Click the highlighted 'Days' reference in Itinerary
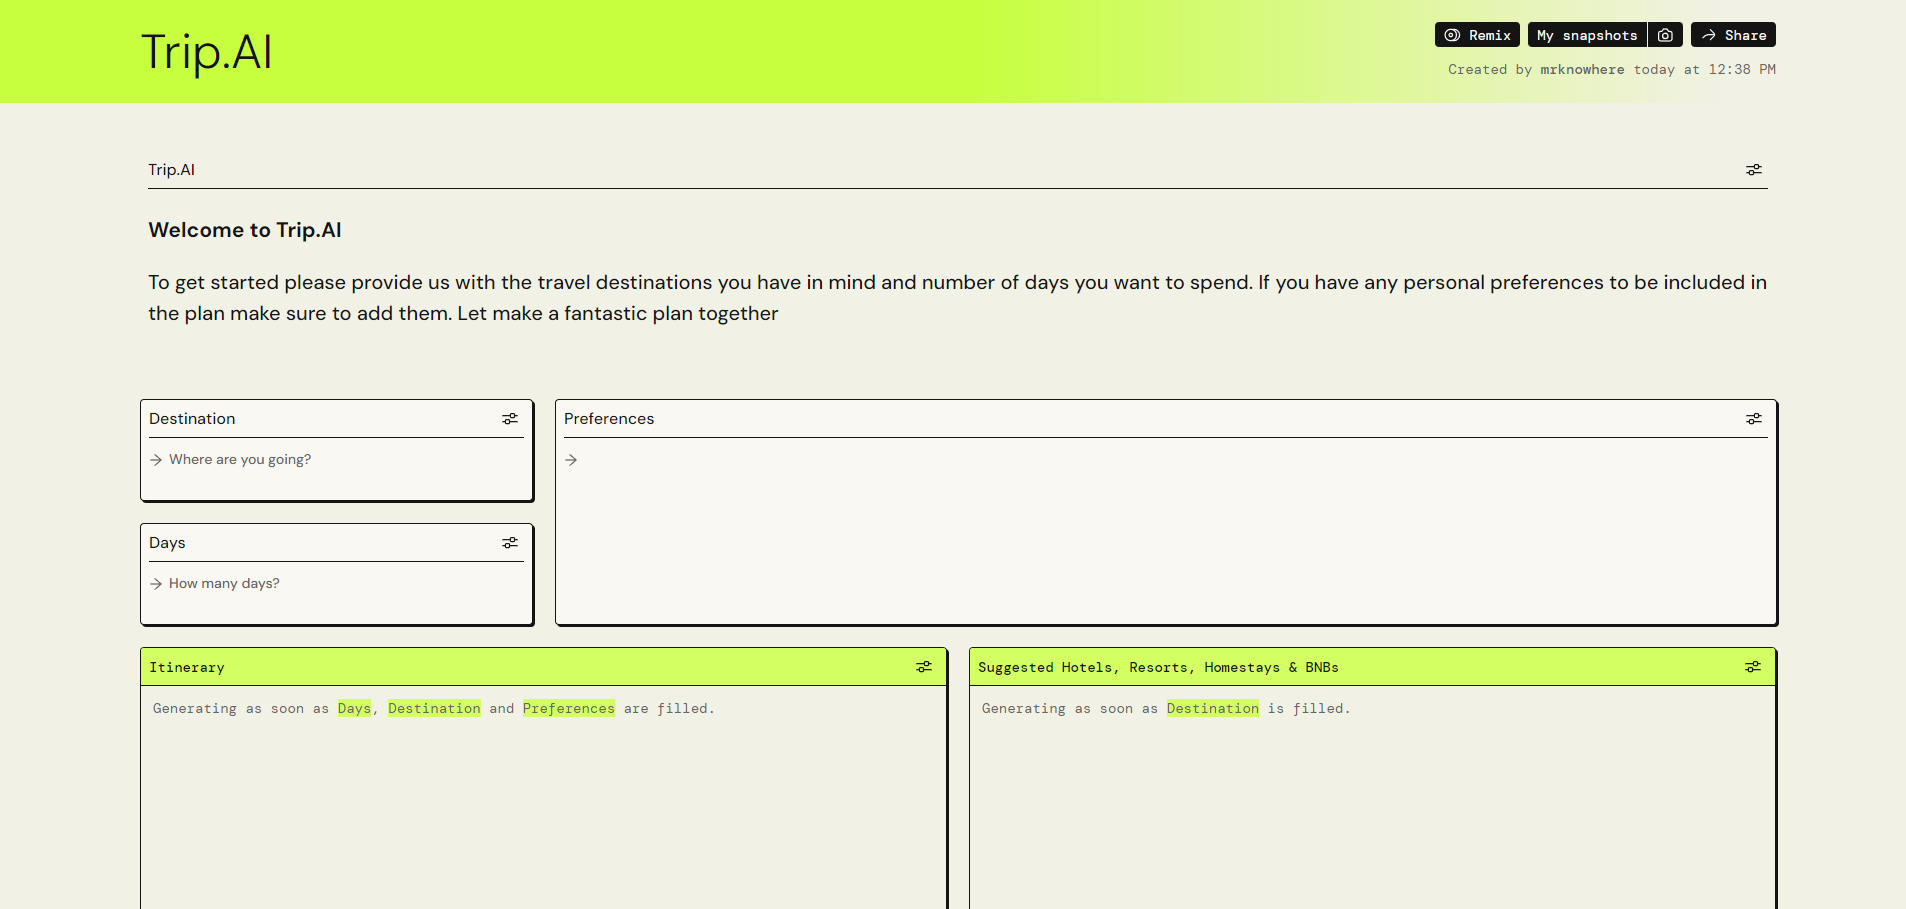Image resolution: width=1906 pixels, height=909 pixels. [x=354, y=709]
